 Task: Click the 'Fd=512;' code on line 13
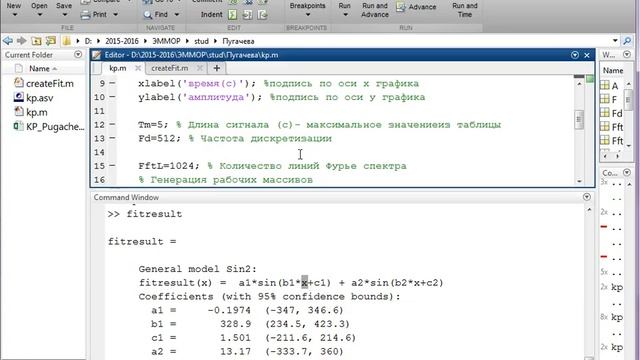pyautogui.click(x=159, y=138)
